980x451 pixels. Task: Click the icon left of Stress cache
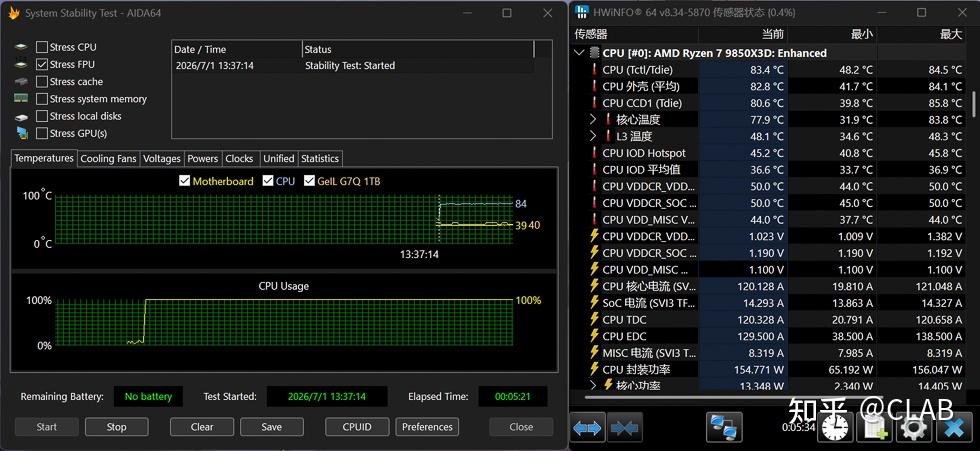point(22,82)
